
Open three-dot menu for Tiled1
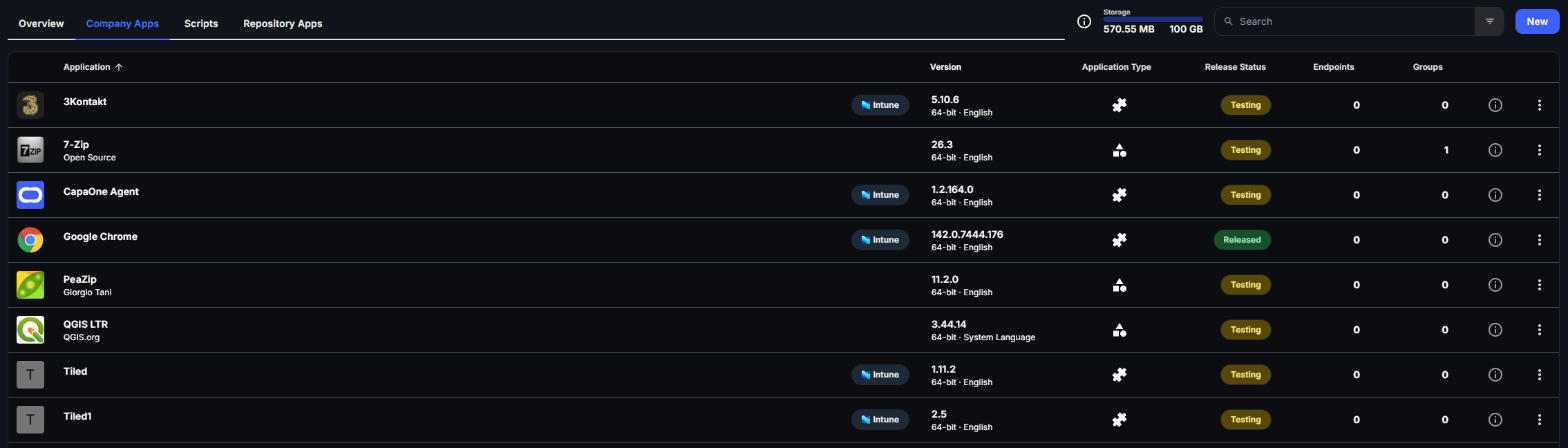[x=1539, y=420]
